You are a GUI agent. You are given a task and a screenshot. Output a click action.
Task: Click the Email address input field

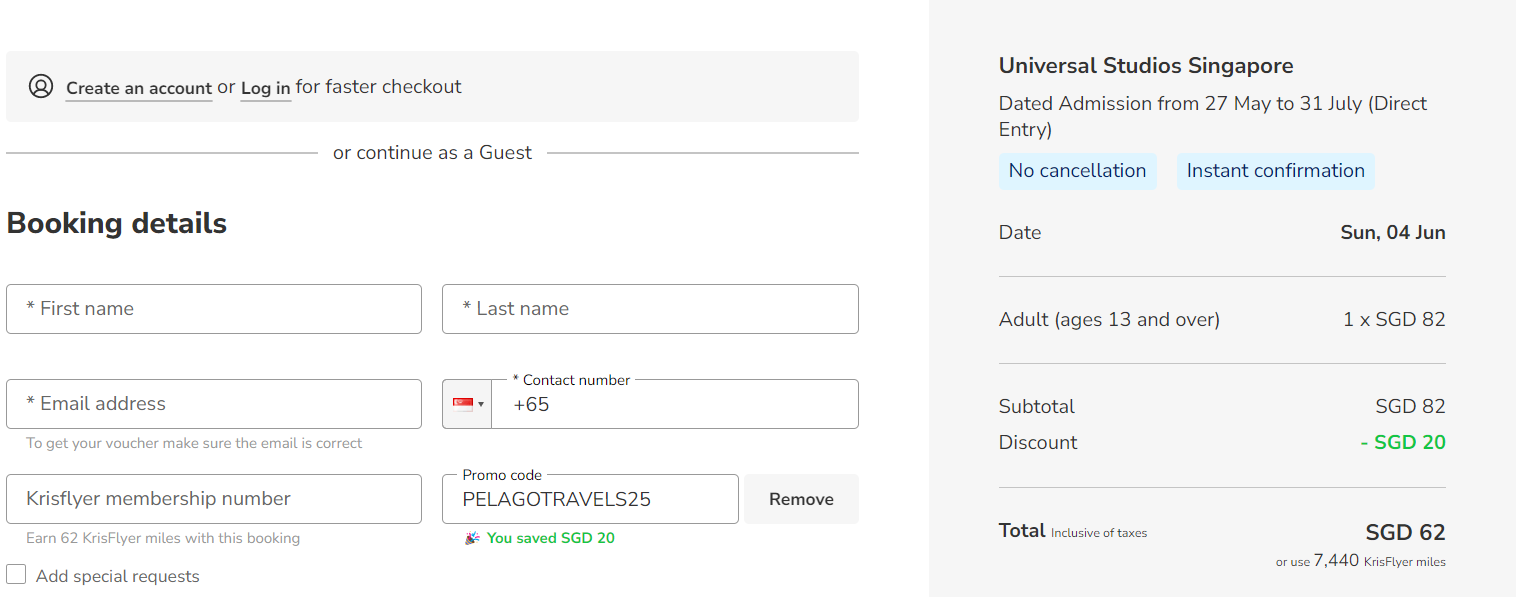click(213, 403)
